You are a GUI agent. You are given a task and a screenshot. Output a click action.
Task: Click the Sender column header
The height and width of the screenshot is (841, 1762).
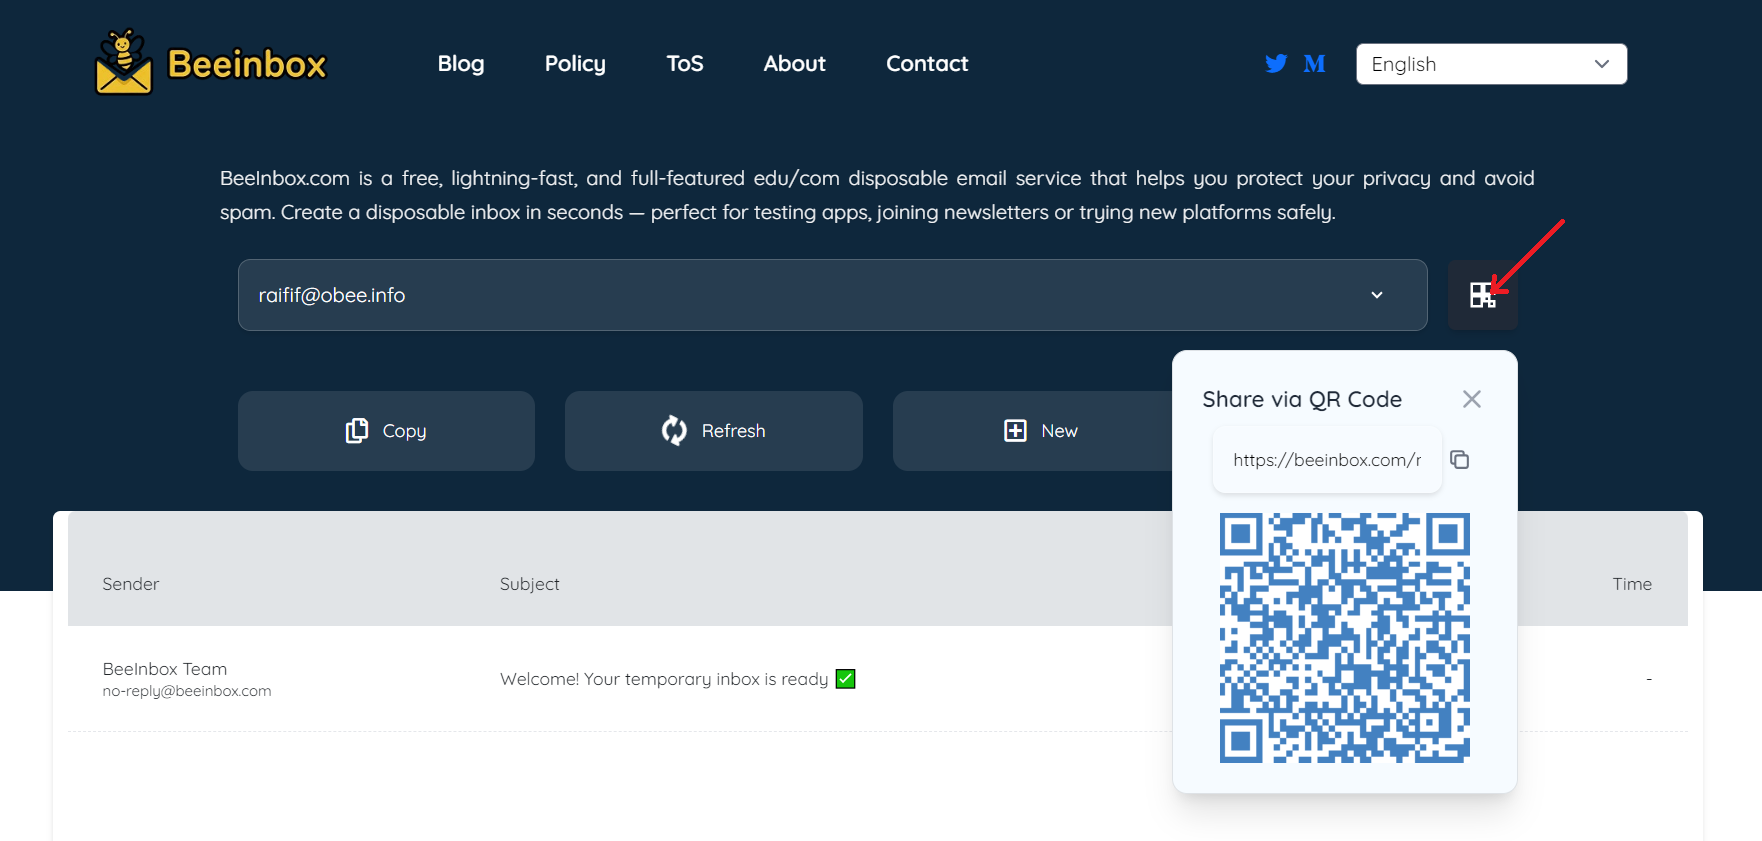[131, 584]
